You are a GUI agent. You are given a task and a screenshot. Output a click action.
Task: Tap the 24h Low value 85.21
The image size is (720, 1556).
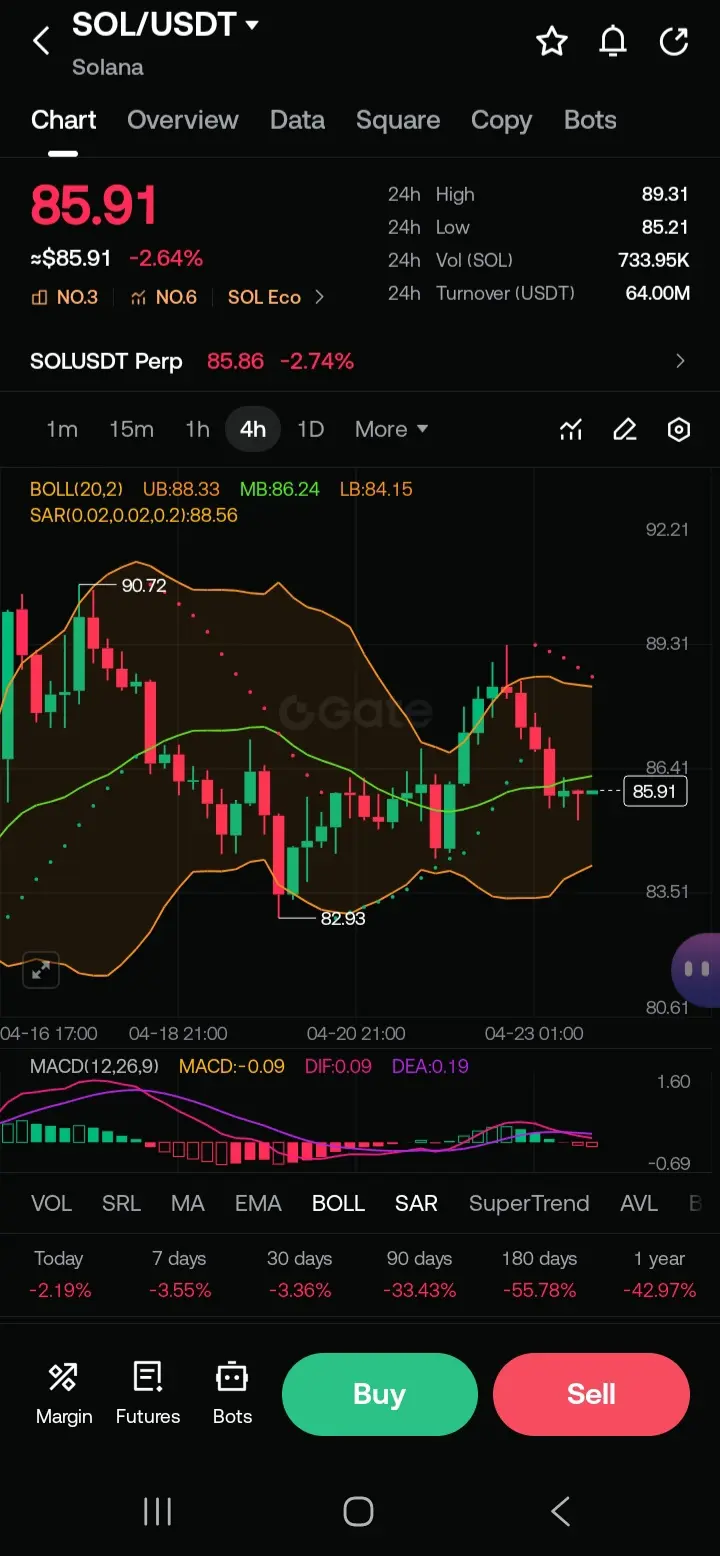pos(665,227)
